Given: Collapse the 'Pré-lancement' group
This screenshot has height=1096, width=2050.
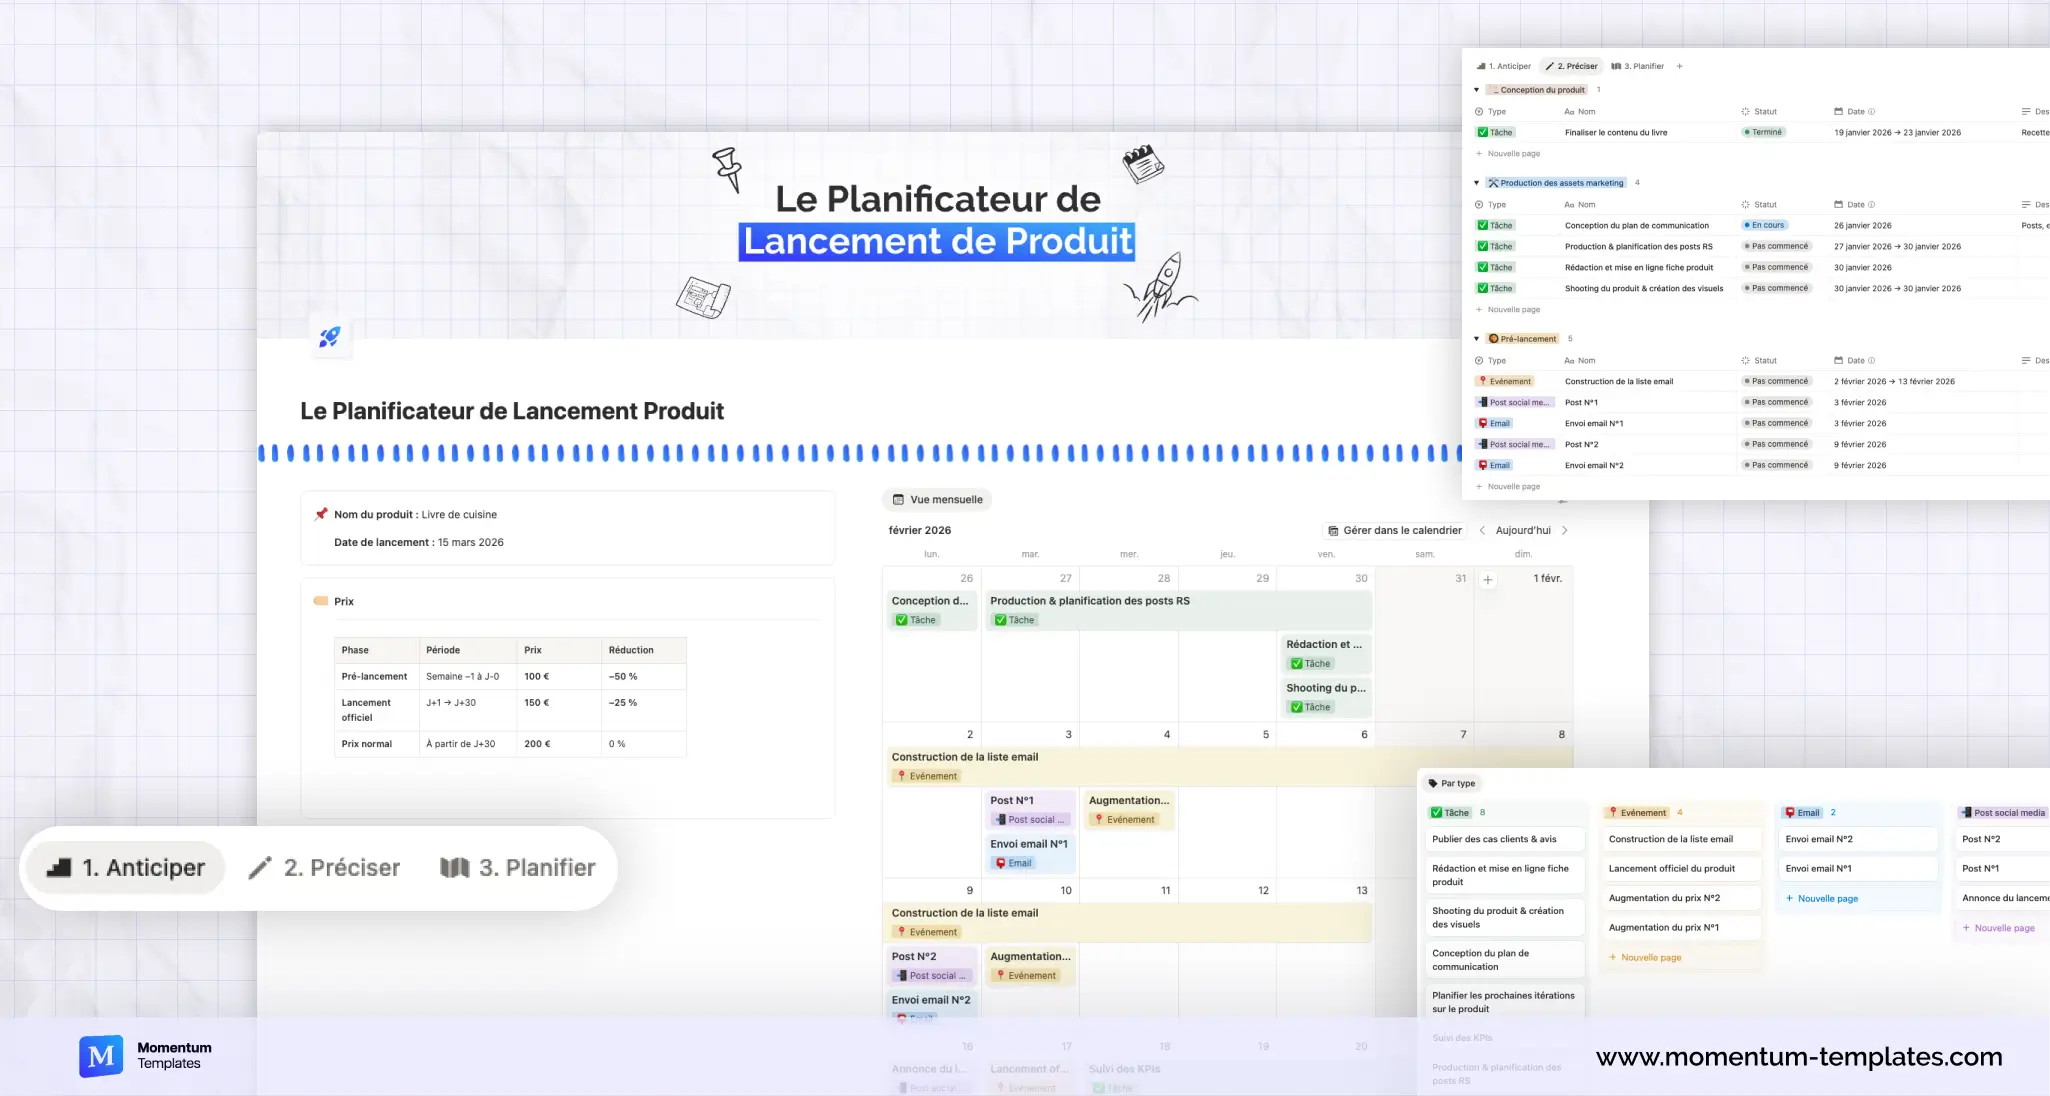Looking at the screenshot, I should point(1477,338).
